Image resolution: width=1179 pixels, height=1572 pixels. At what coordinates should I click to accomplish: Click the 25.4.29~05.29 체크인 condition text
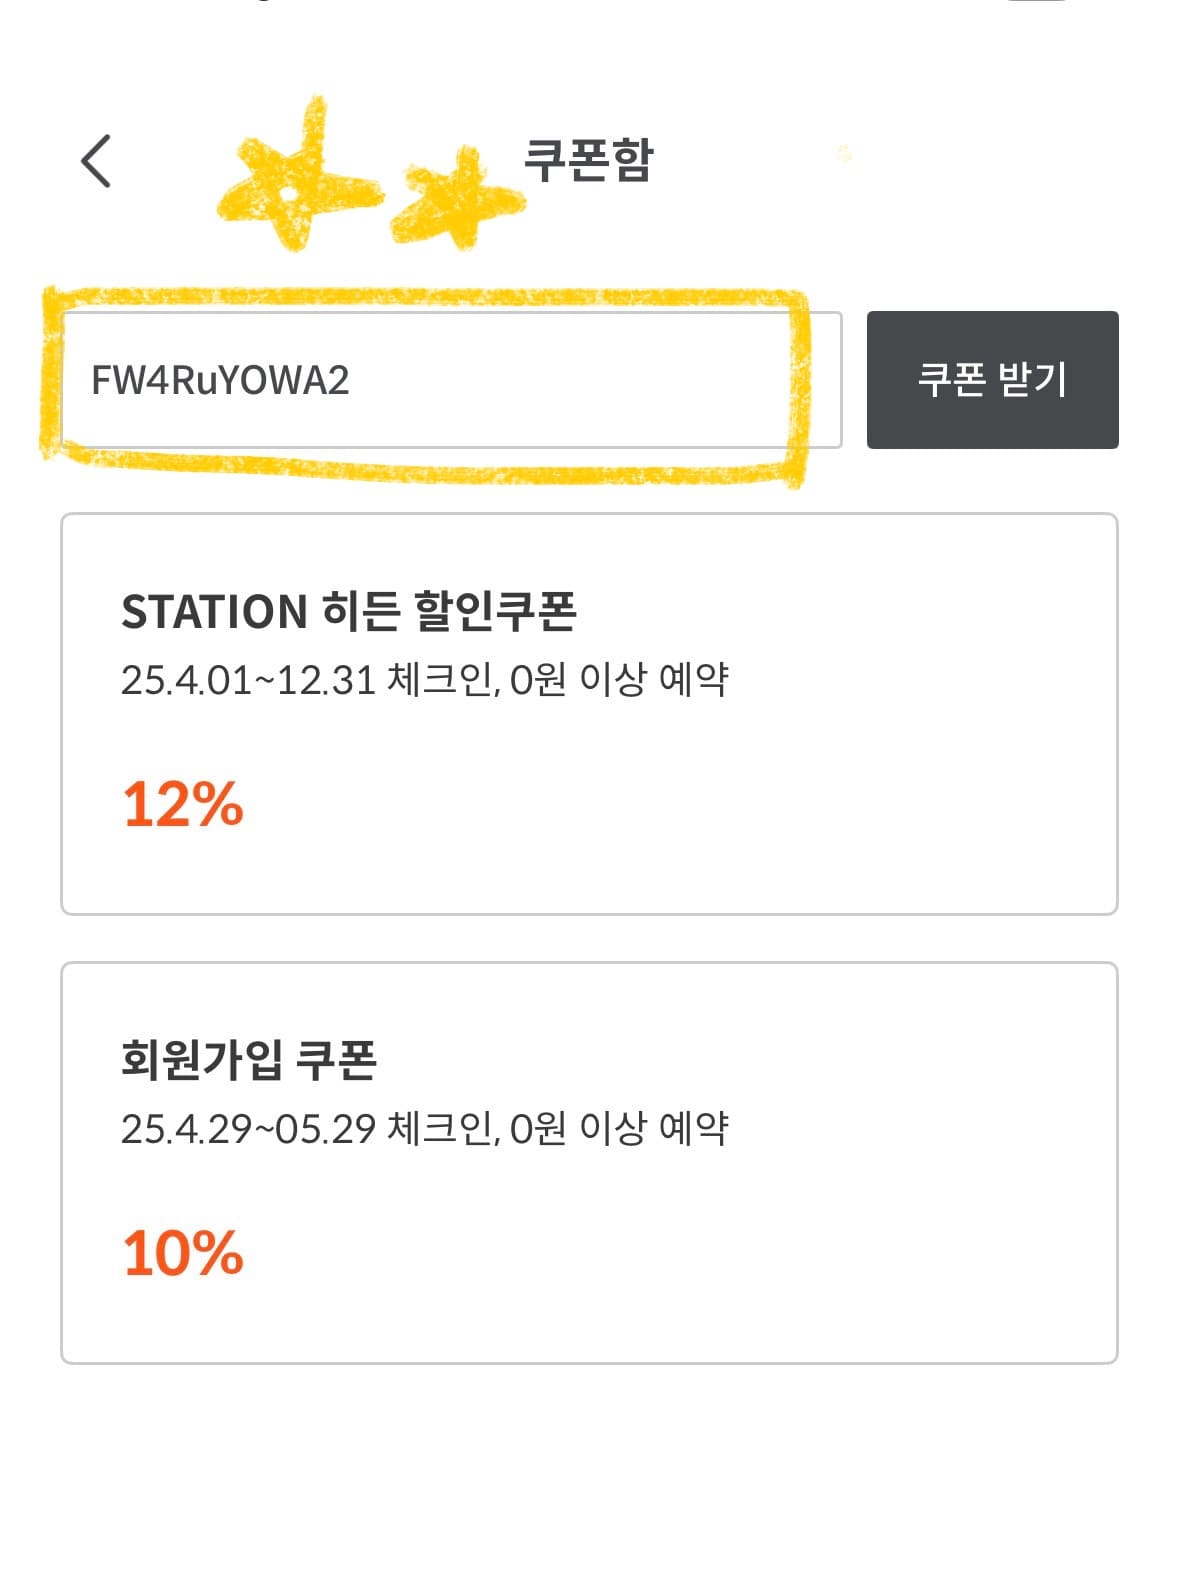[x=306, y=1130]
